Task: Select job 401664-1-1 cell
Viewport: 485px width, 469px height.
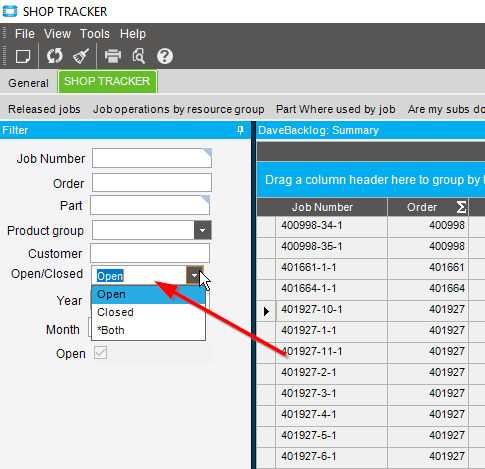Action: (331, 289)
